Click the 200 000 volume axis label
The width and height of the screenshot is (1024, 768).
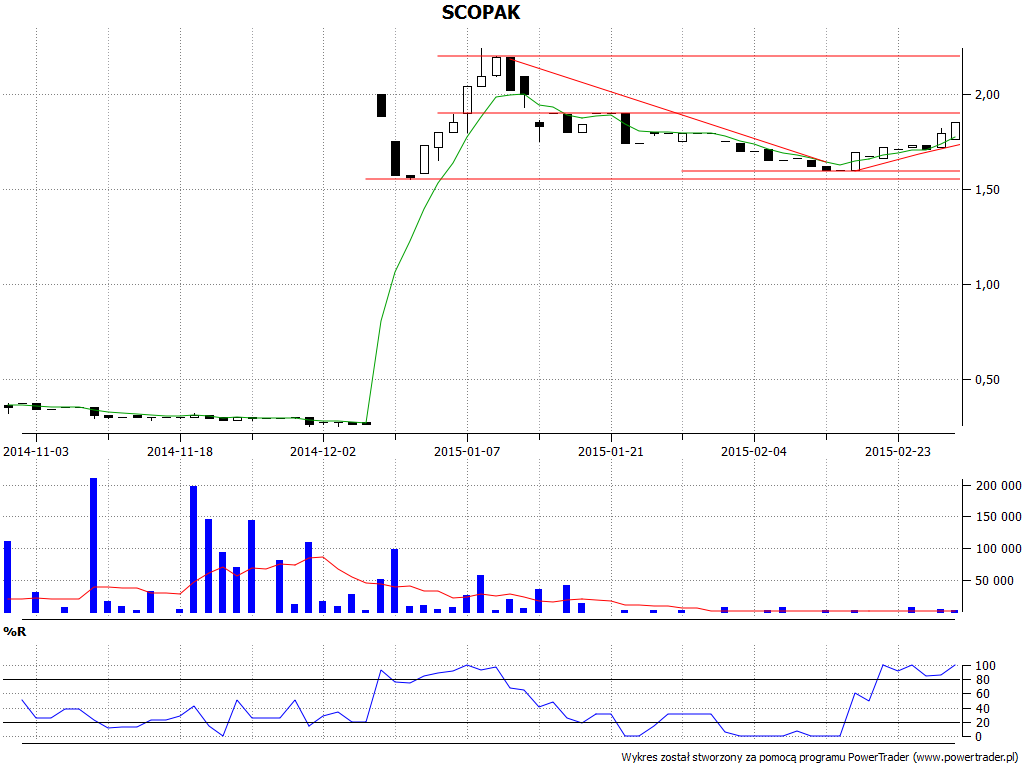pos(998,485)
